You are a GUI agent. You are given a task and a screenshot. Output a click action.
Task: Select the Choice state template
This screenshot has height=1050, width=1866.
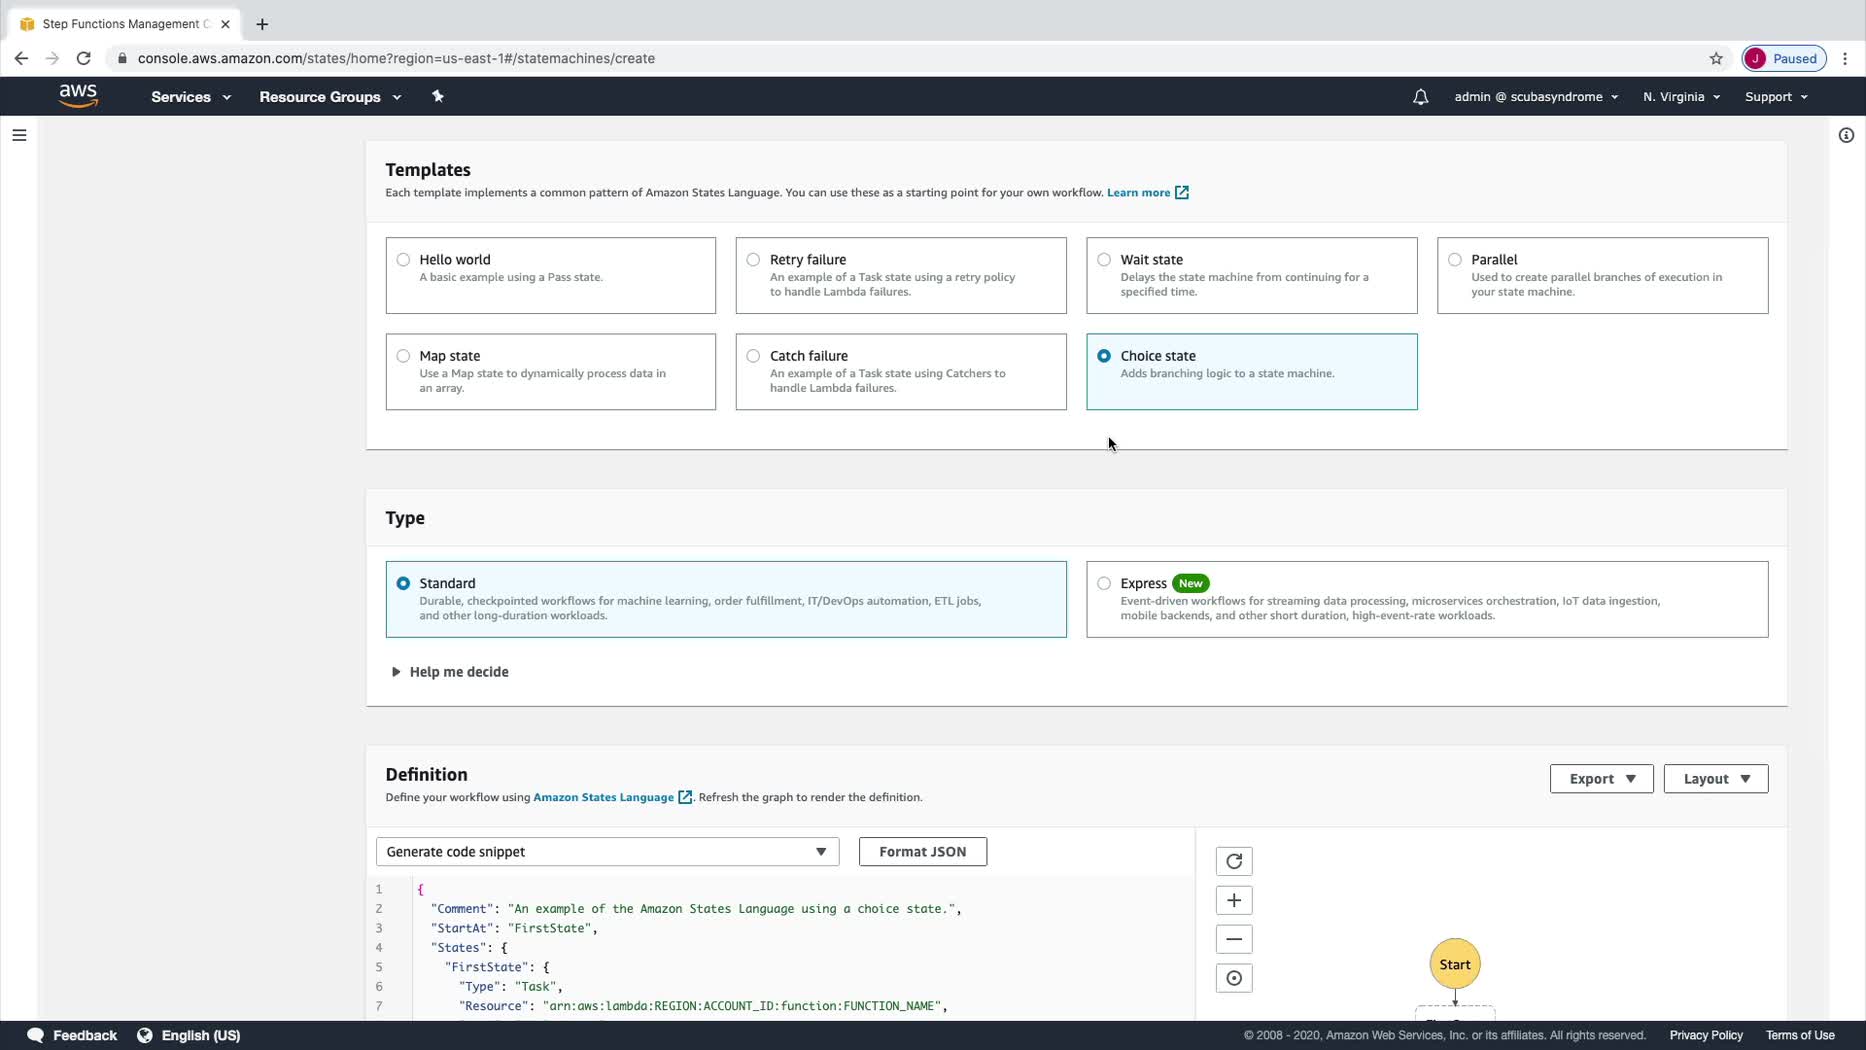[x=1252, y=371]
